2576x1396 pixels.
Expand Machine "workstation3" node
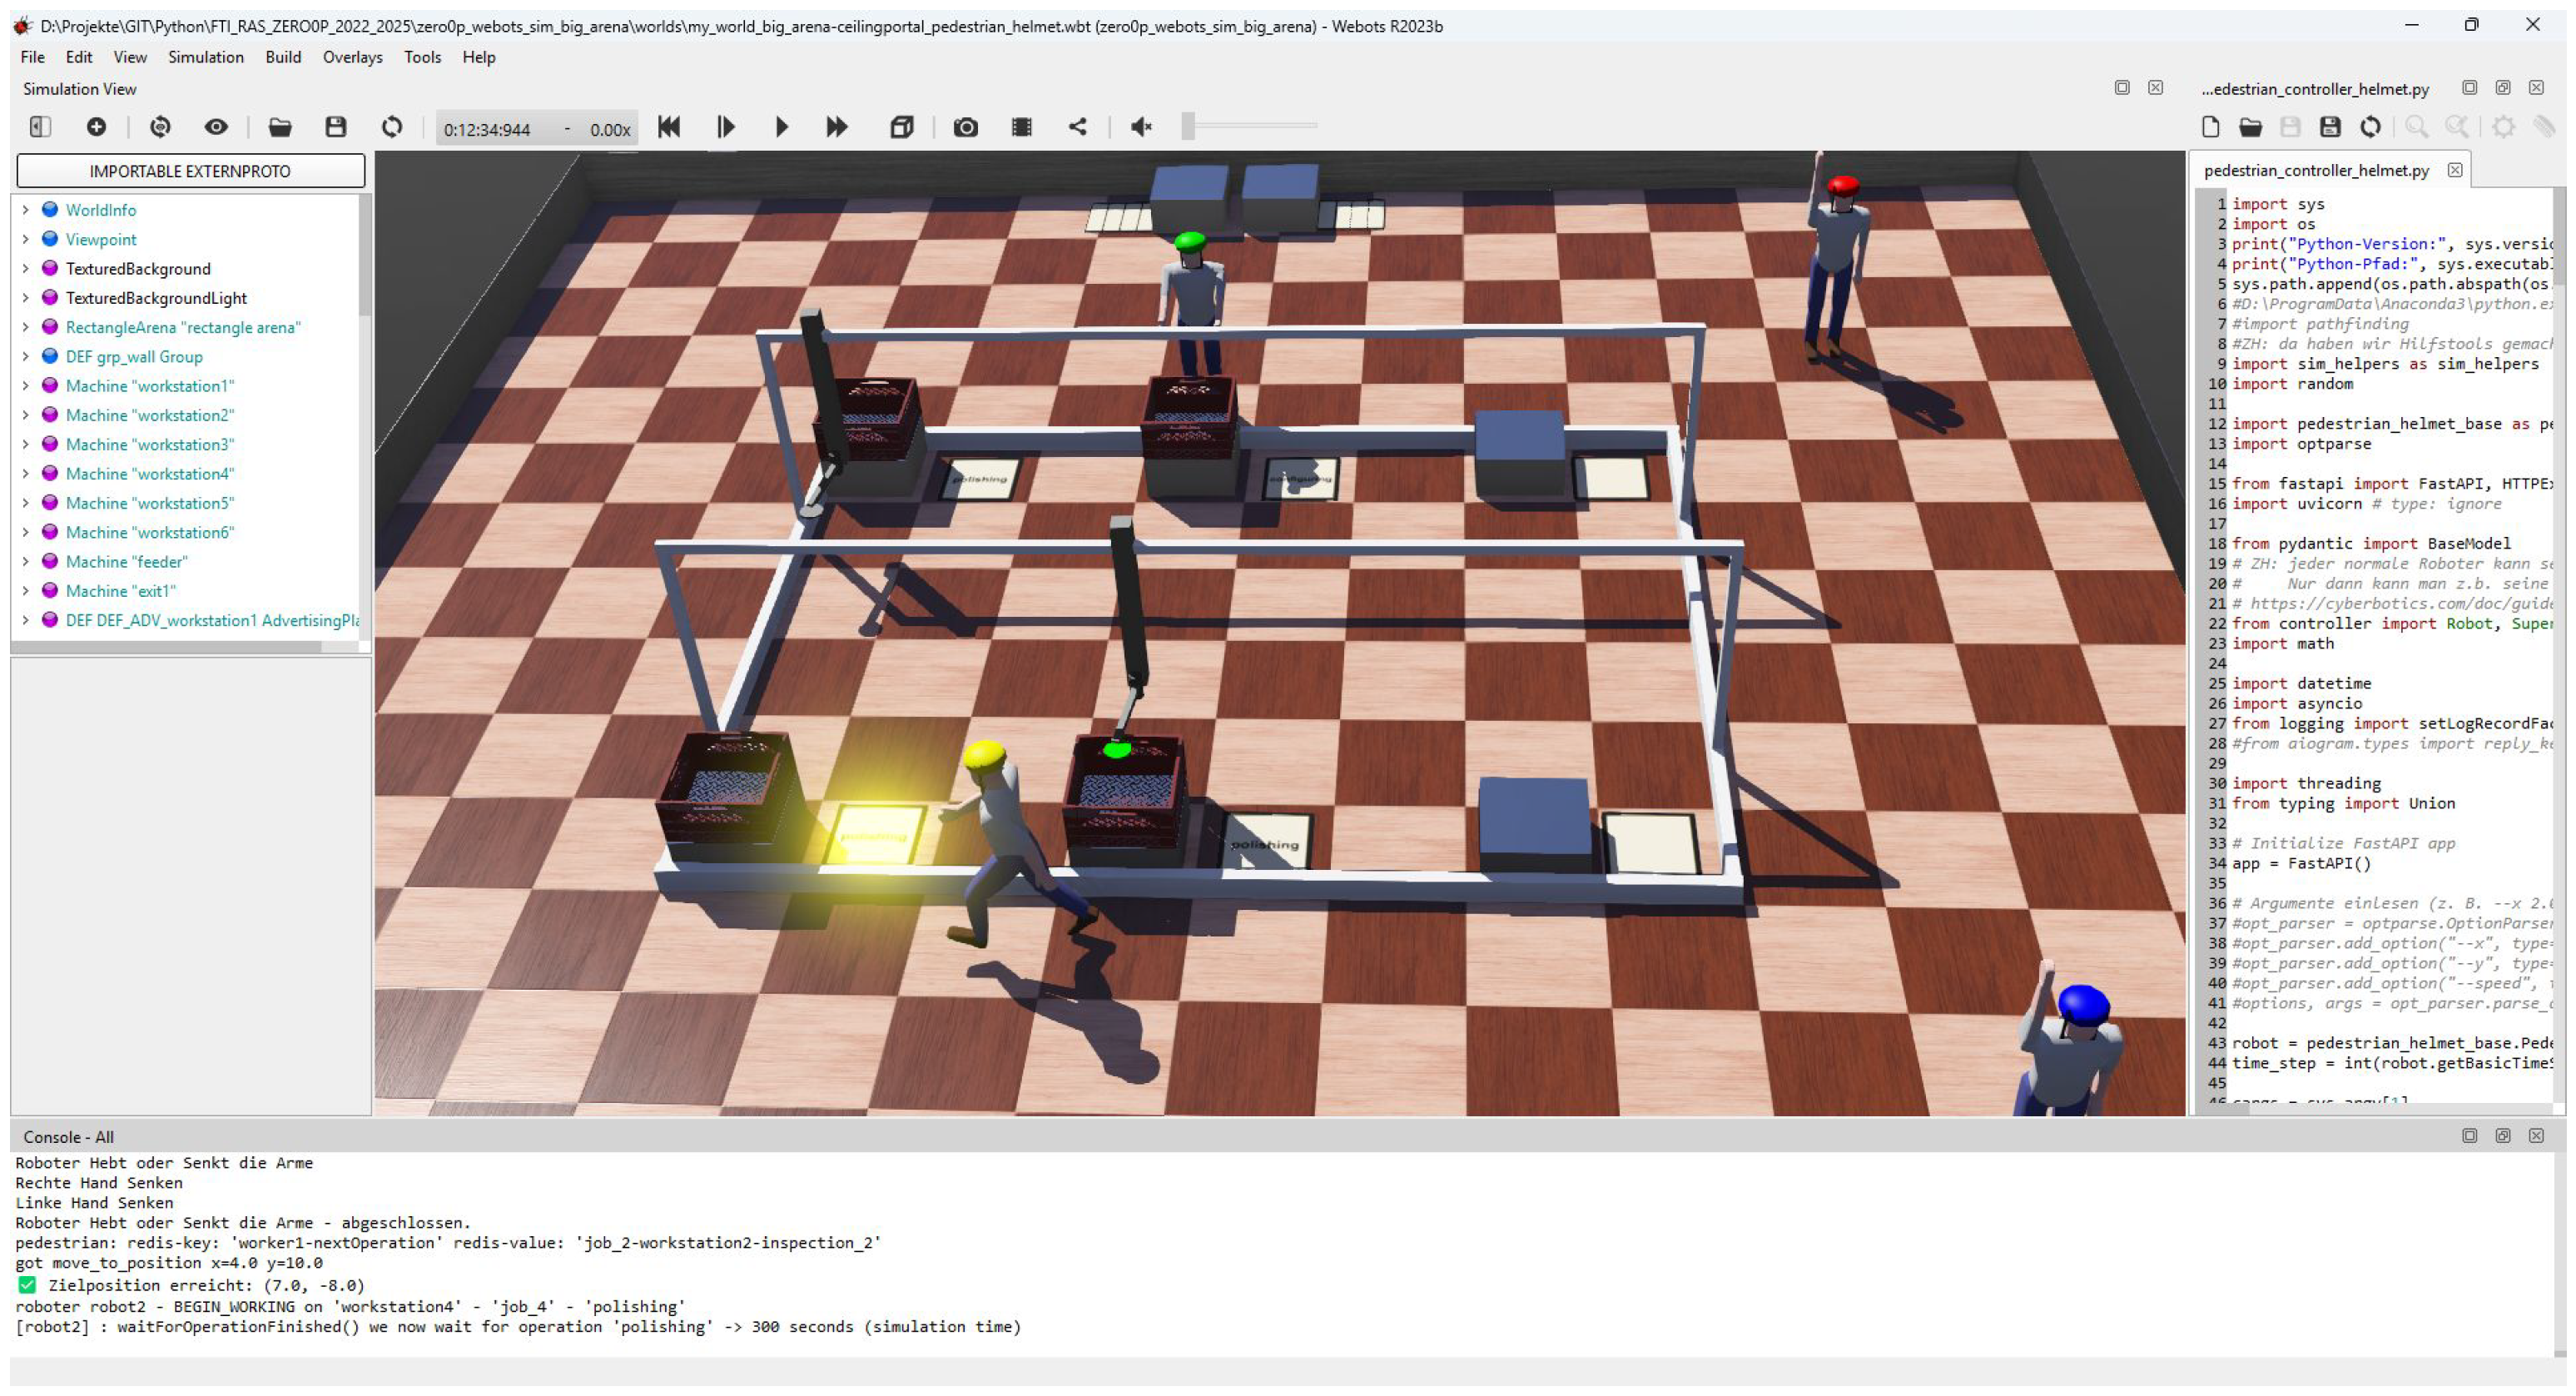[25, 445]
